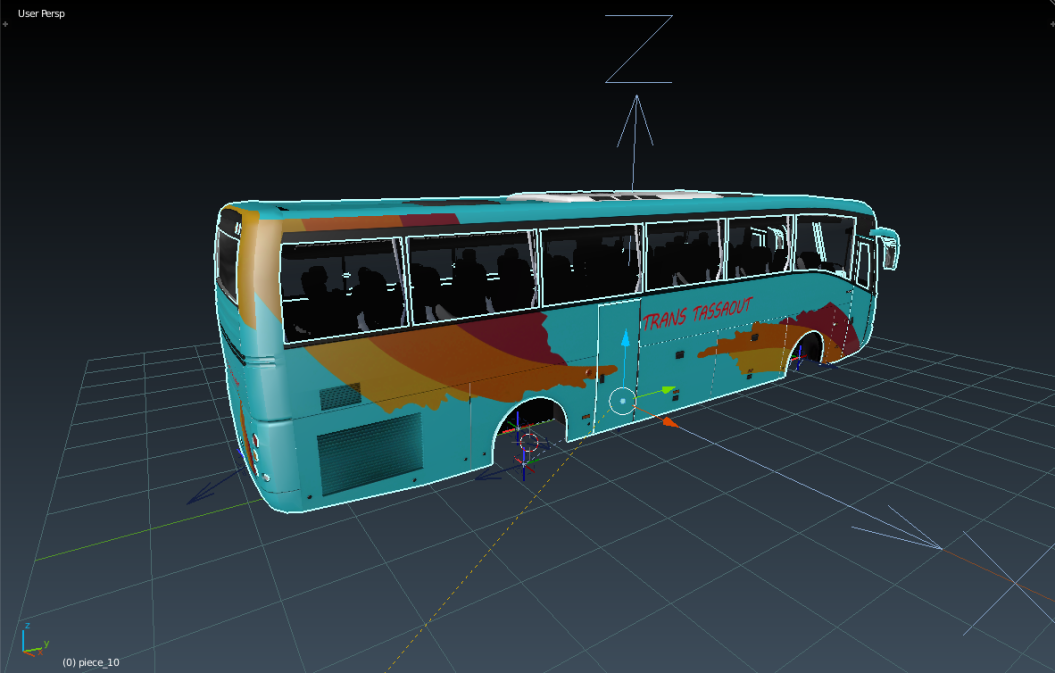Click the white manipulator center circle
Screen dimensions: 1055x673
pyautogui.click(x=622, y=401)
